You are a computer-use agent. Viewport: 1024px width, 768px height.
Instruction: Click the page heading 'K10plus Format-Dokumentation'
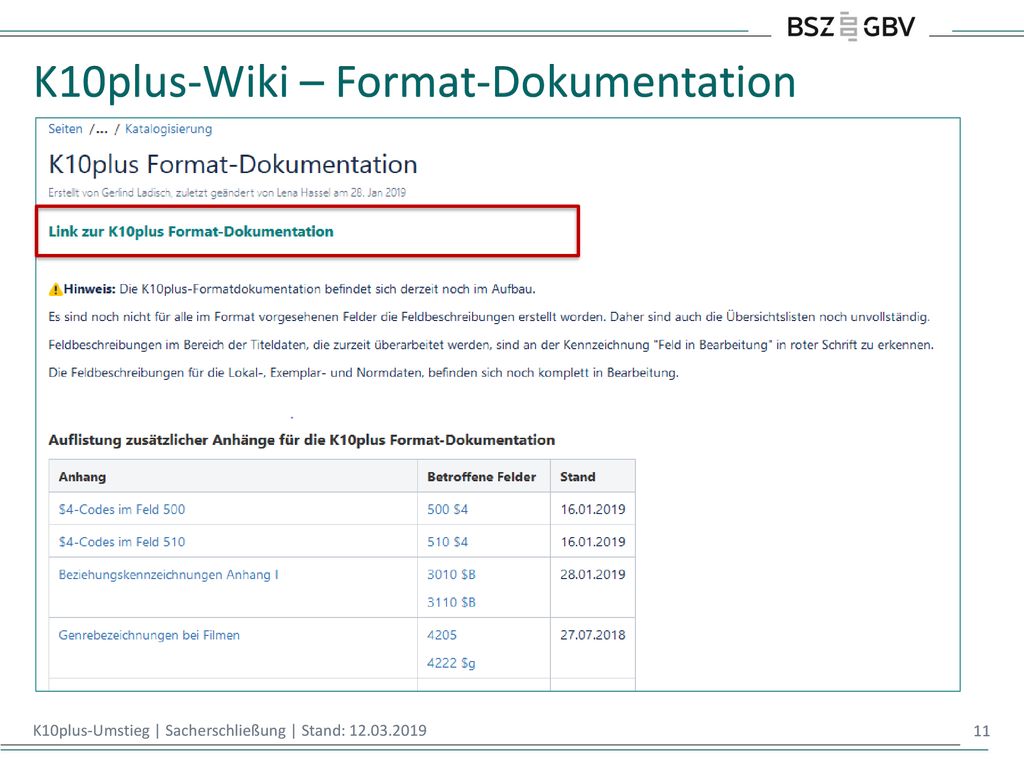233,165
